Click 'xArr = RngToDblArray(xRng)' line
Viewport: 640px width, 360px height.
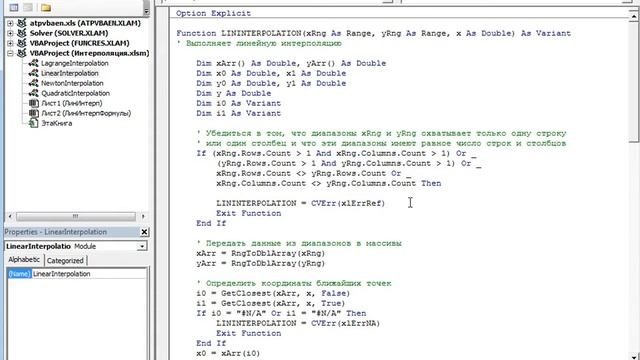coord(260,253)
